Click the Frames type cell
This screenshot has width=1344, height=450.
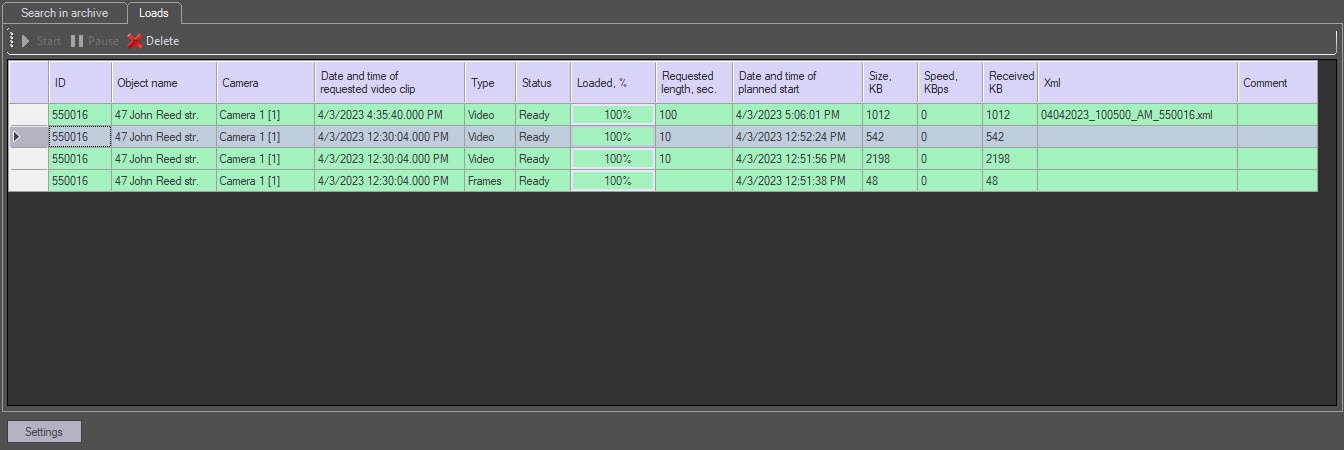point(489,181)
